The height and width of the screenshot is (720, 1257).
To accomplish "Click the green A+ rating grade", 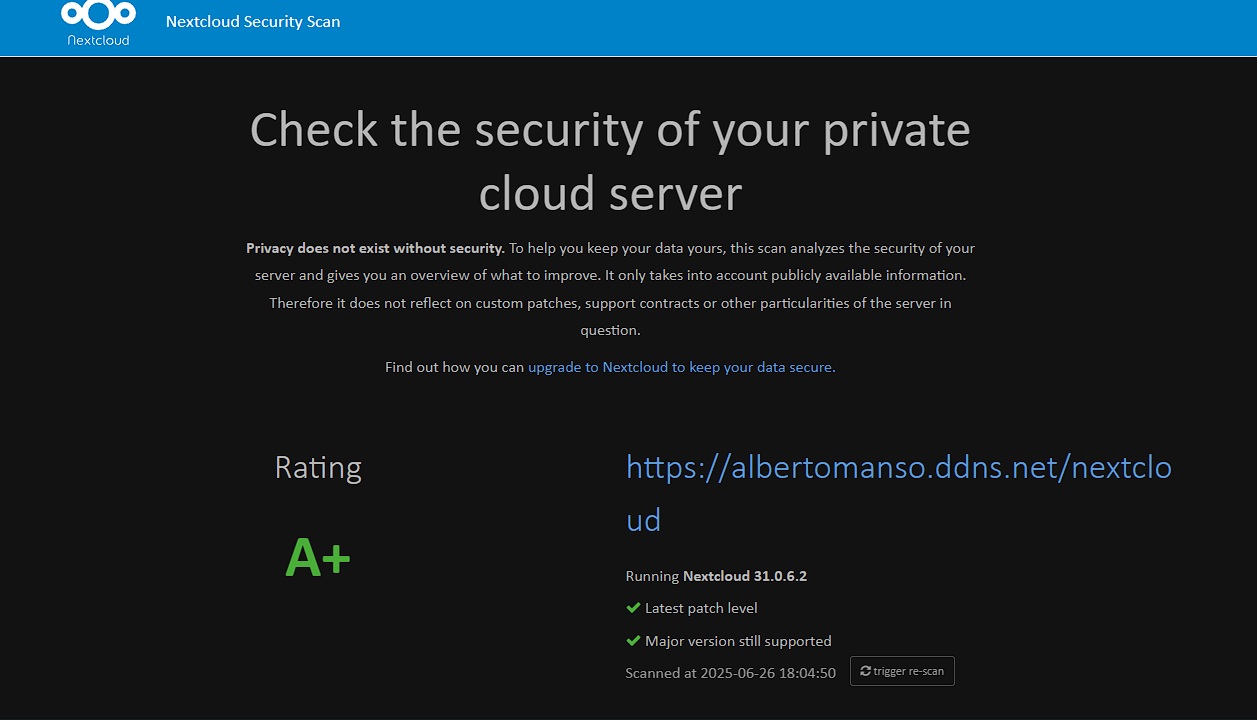I will [x=318, y=558].
